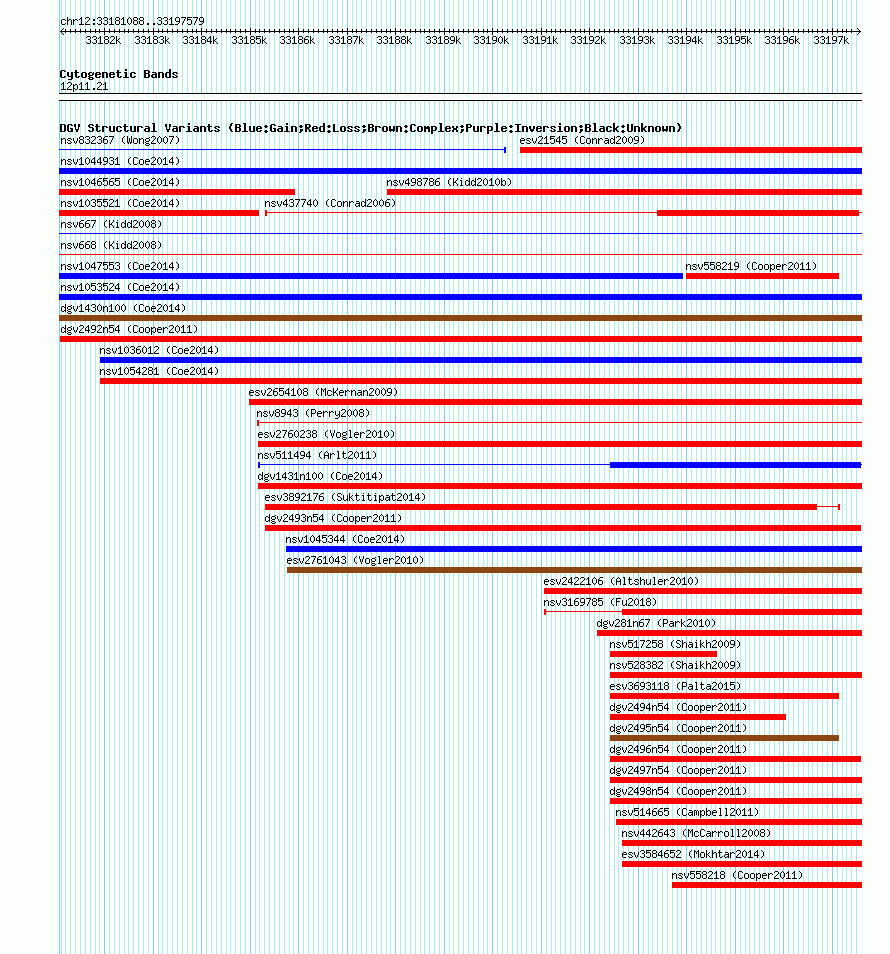Viewport: 890px width, 954px height.
Task: Click the nsv832367 (Wong2007) variant label
Action: pos(120,141)
